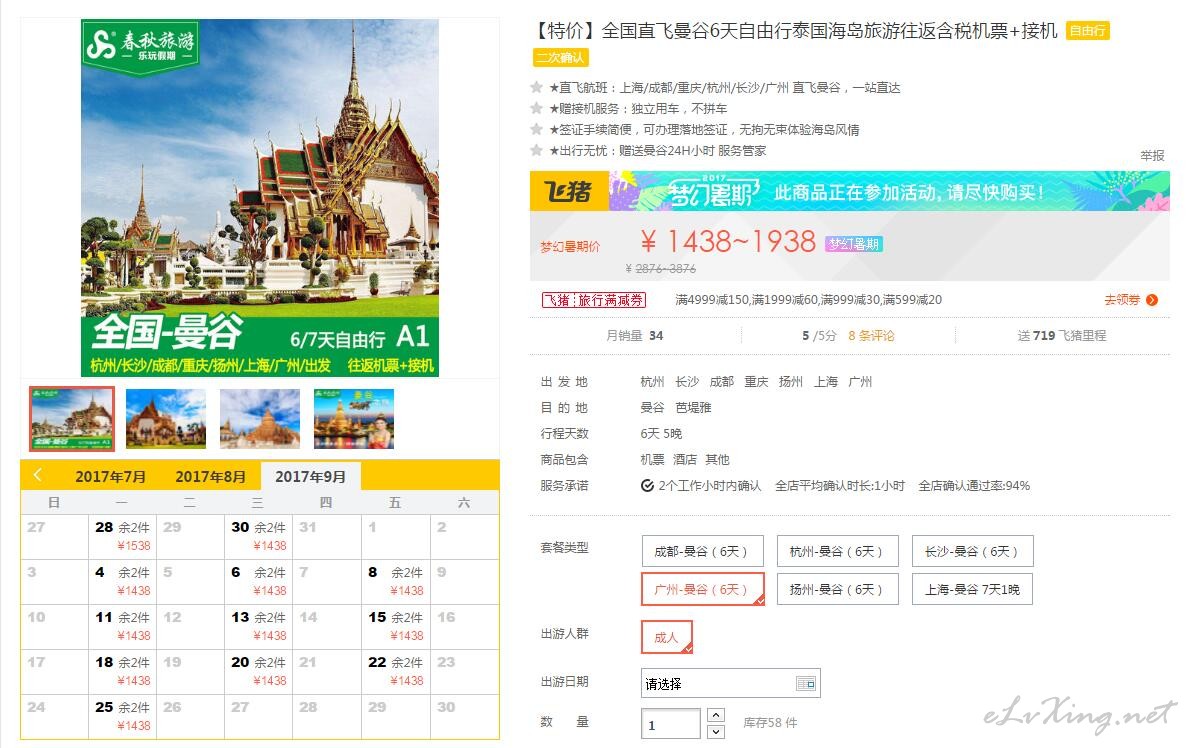This screenshot has height=748, width=1188.
Task: Pick September 6 departure date
Action: tap(259, 581)
